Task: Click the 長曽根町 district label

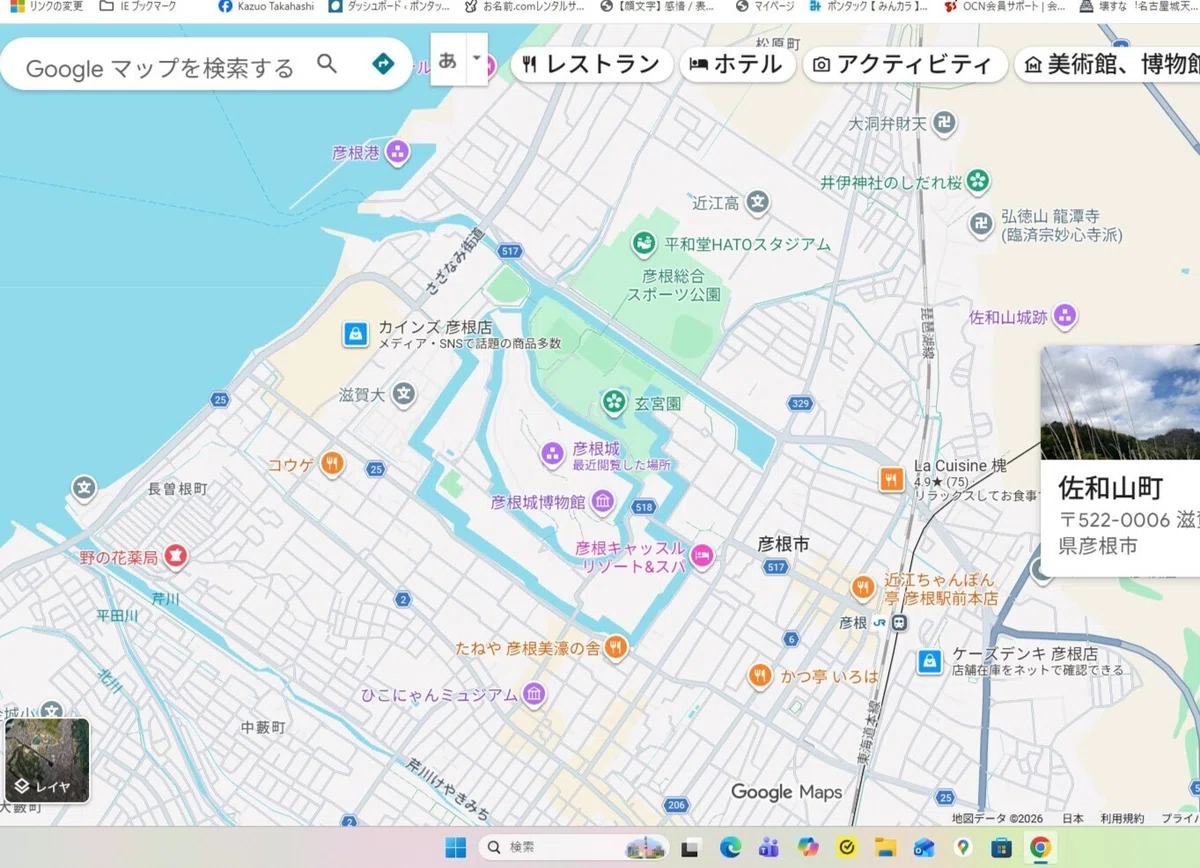Action: click(177, 489)
